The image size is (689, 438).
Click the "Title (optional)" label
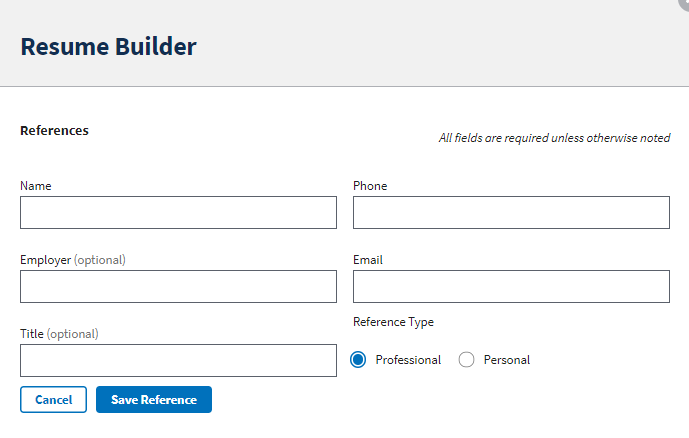click(59, 334)
